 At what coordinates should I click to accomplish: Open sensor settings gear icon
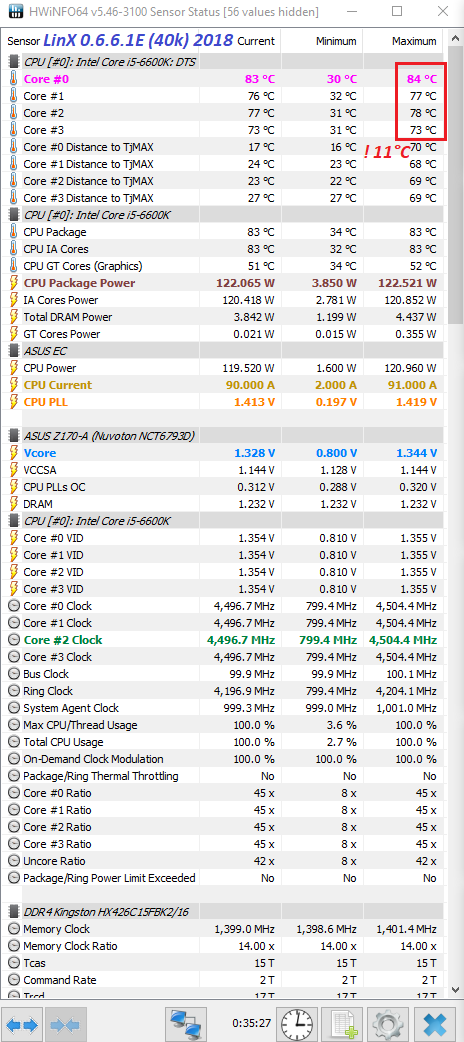[x=388, y=1024]
